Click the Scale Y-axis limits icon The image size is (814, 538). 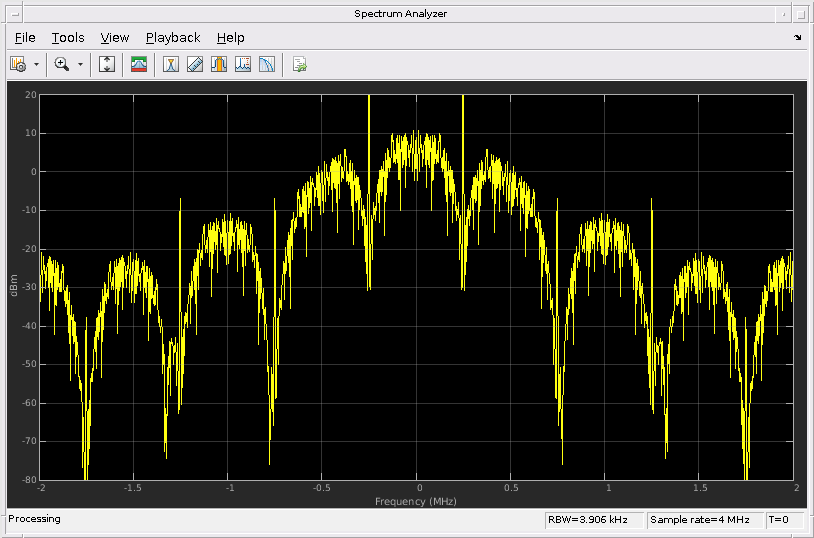click(107, 64)
